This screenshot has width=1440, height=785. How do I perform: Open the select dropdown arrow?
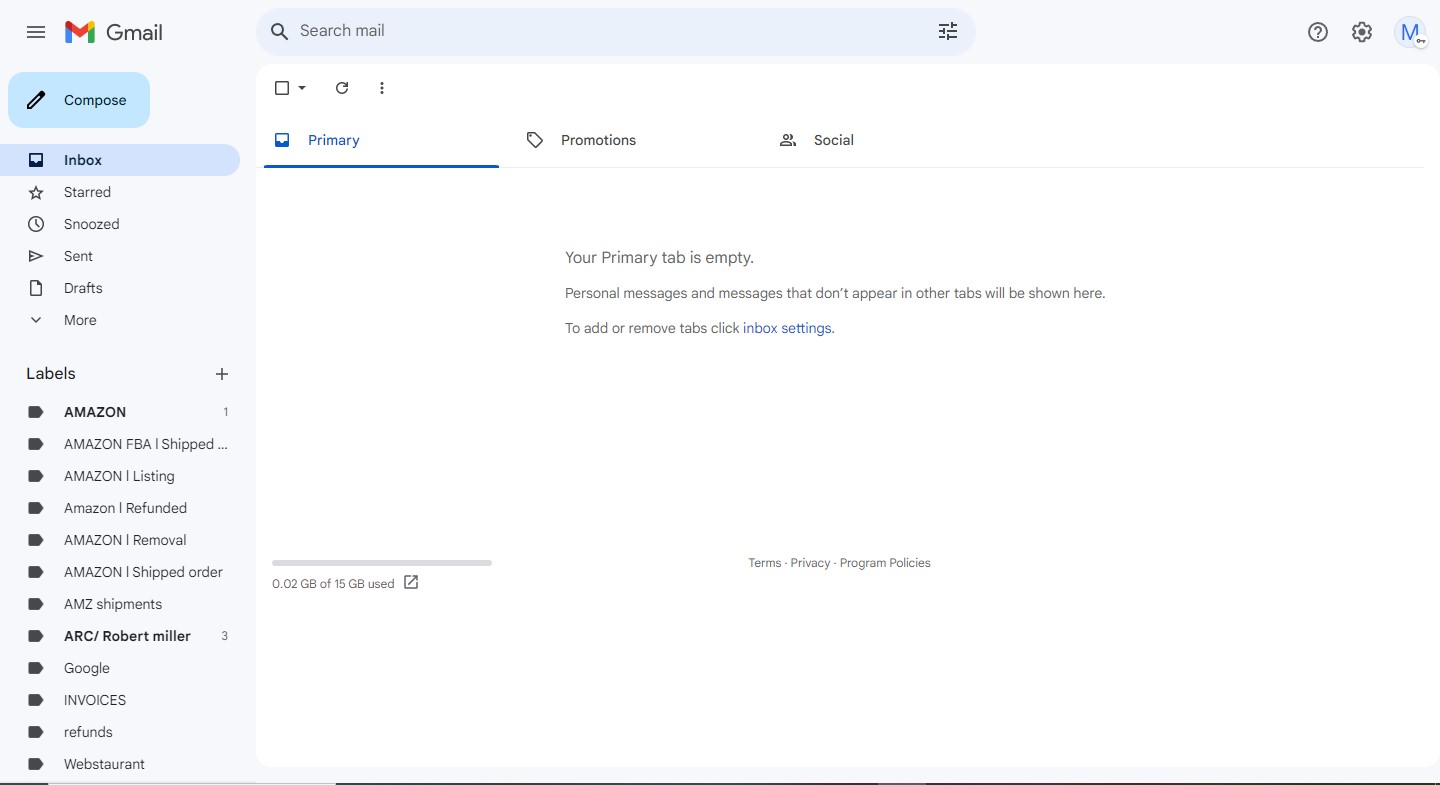point(302,88)
